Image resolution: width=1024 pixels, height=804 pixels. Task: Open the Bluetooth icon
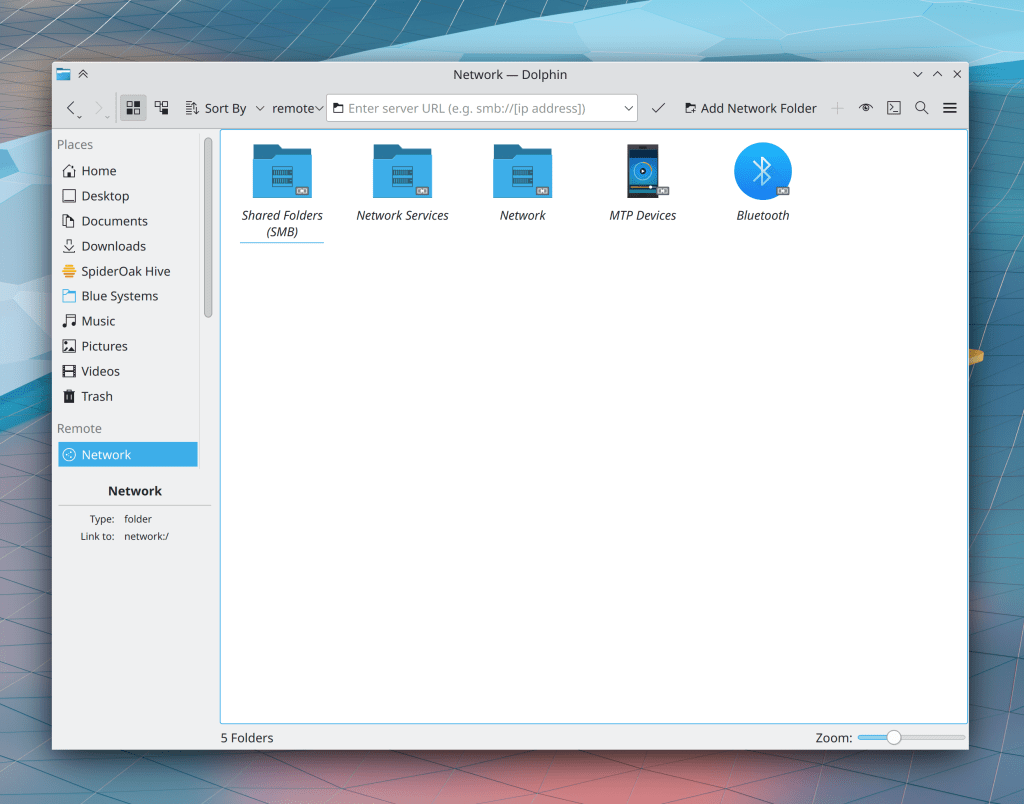coord(762,172)
